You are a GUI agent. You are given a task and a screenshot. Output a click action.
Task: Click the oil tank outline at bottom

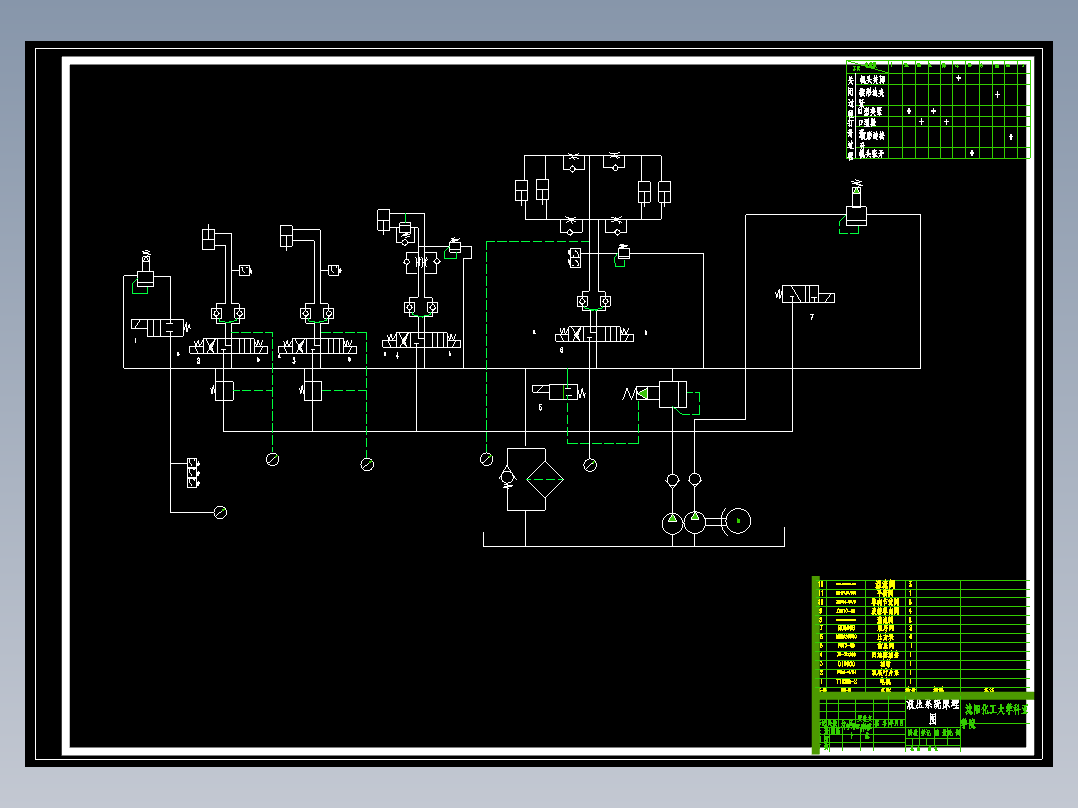pos(634,537)
